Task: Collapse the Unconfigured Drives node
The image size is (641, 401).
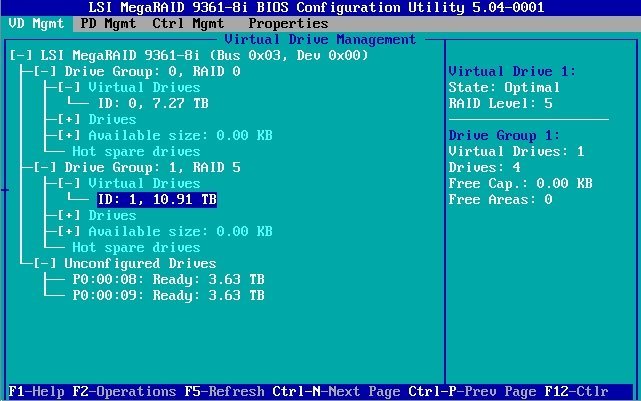Action: point(45,264)
